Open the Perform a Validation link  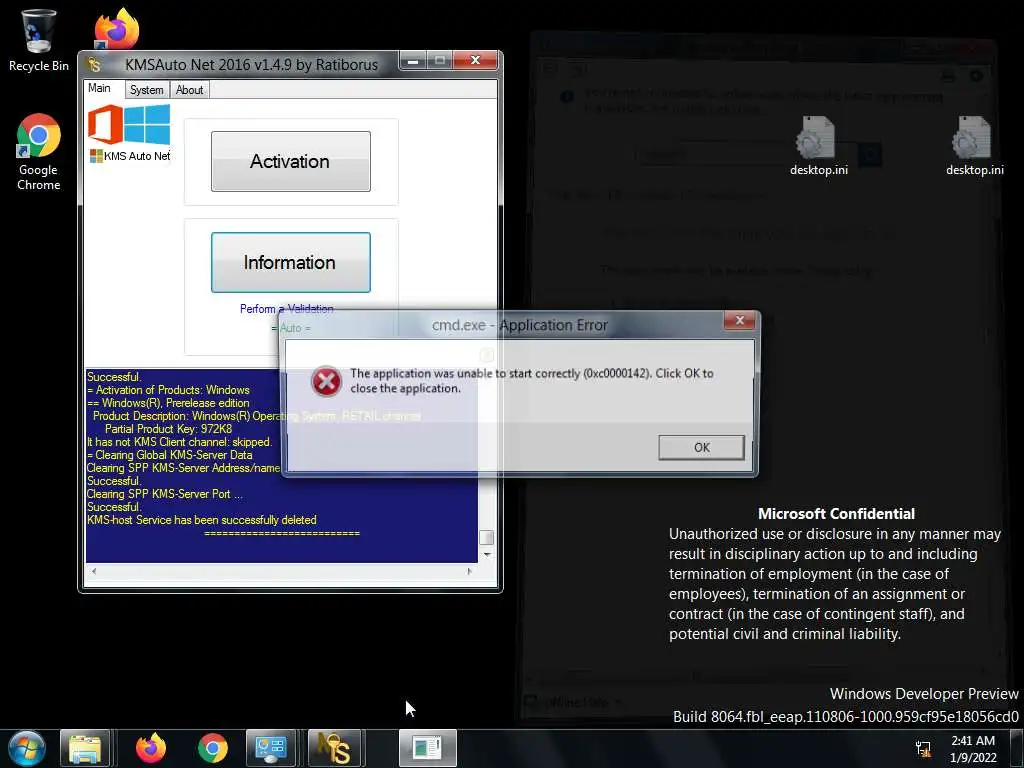point(287,309)
